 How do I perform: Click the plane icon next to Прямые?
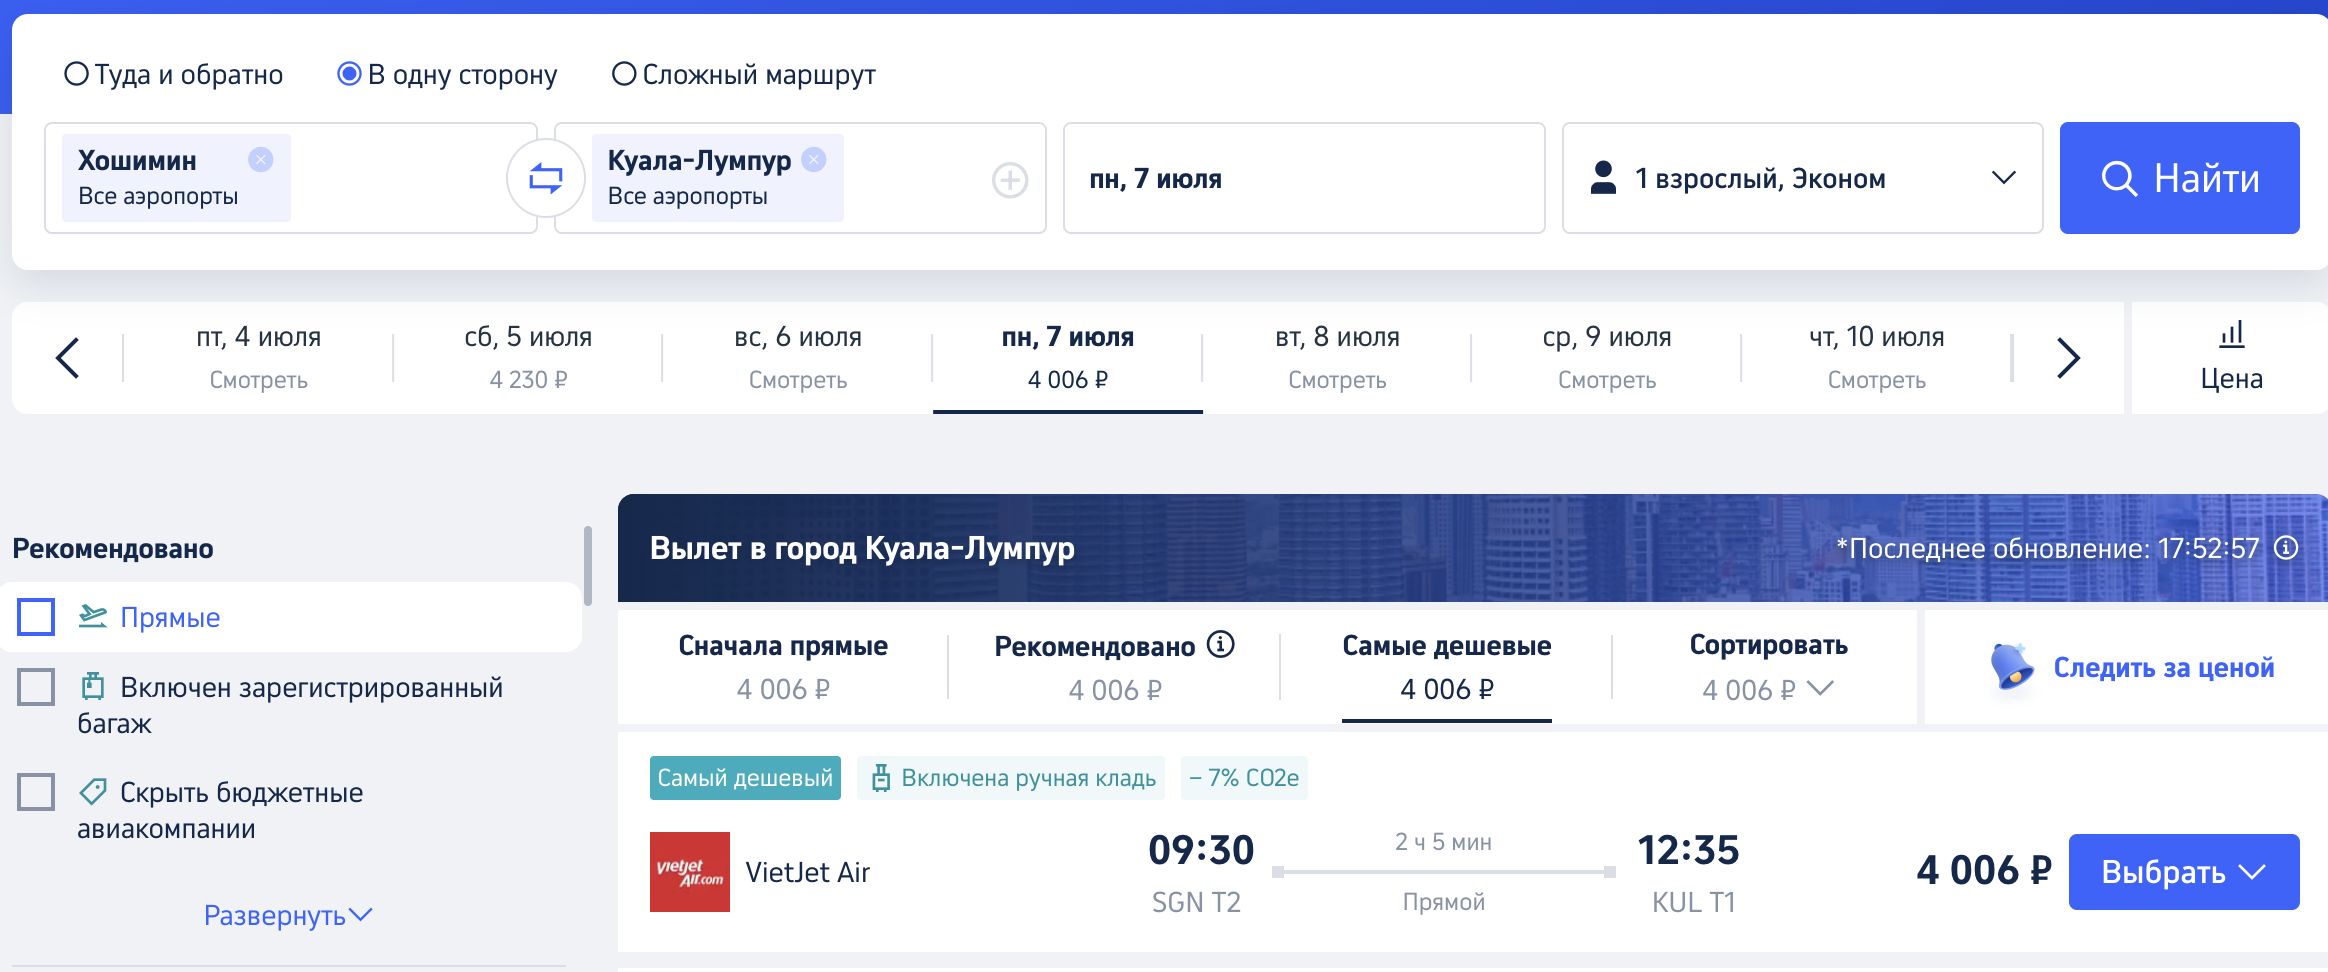tap(93, 616)
